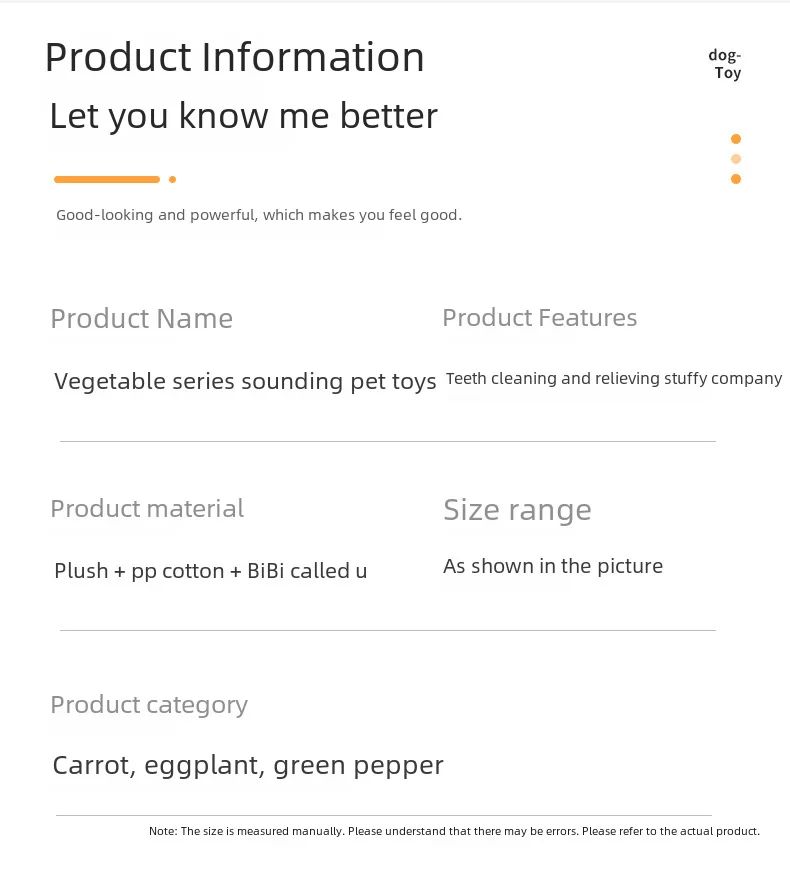This screenshot has width=790, height=870.
Task: Click the small orange dot beside the bar
Action: (173, 180)
